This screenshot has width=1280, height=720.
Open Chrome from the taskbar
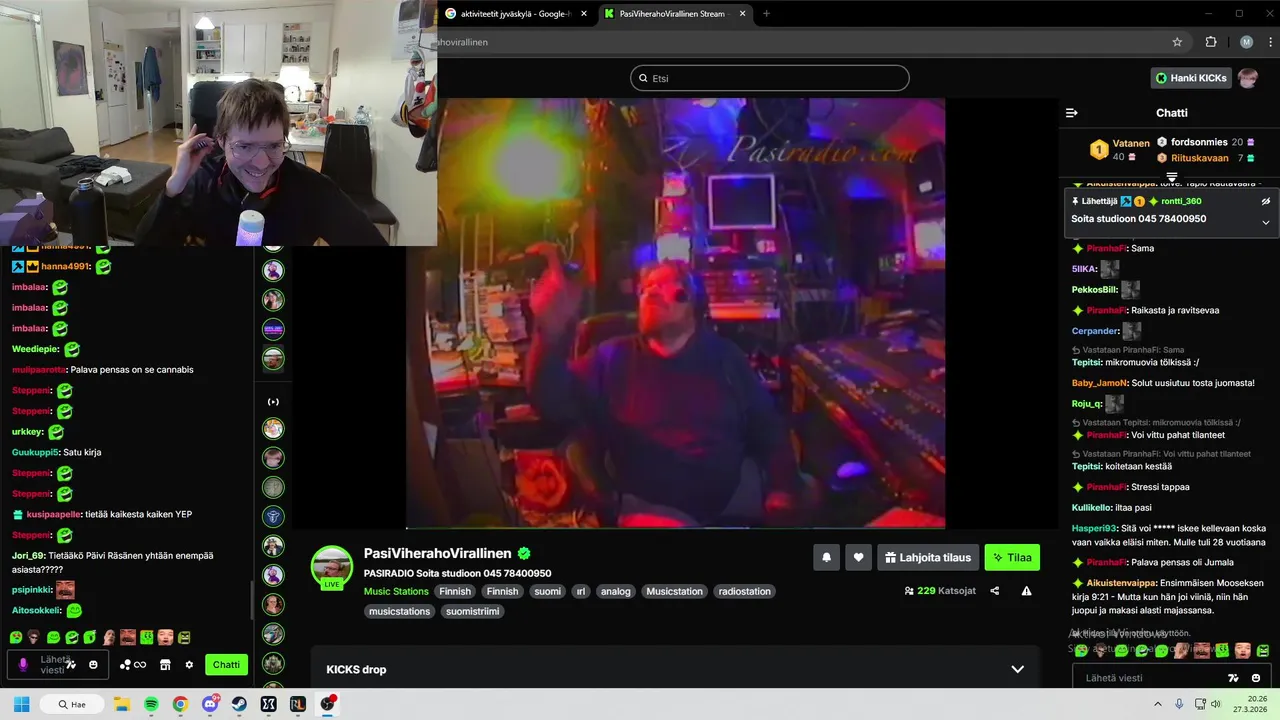[180, 704]
